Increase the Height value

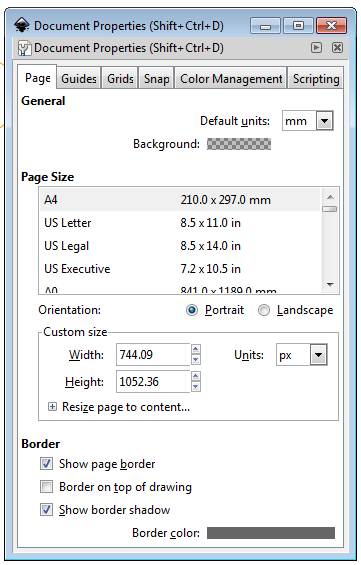[x=196, y=377]
